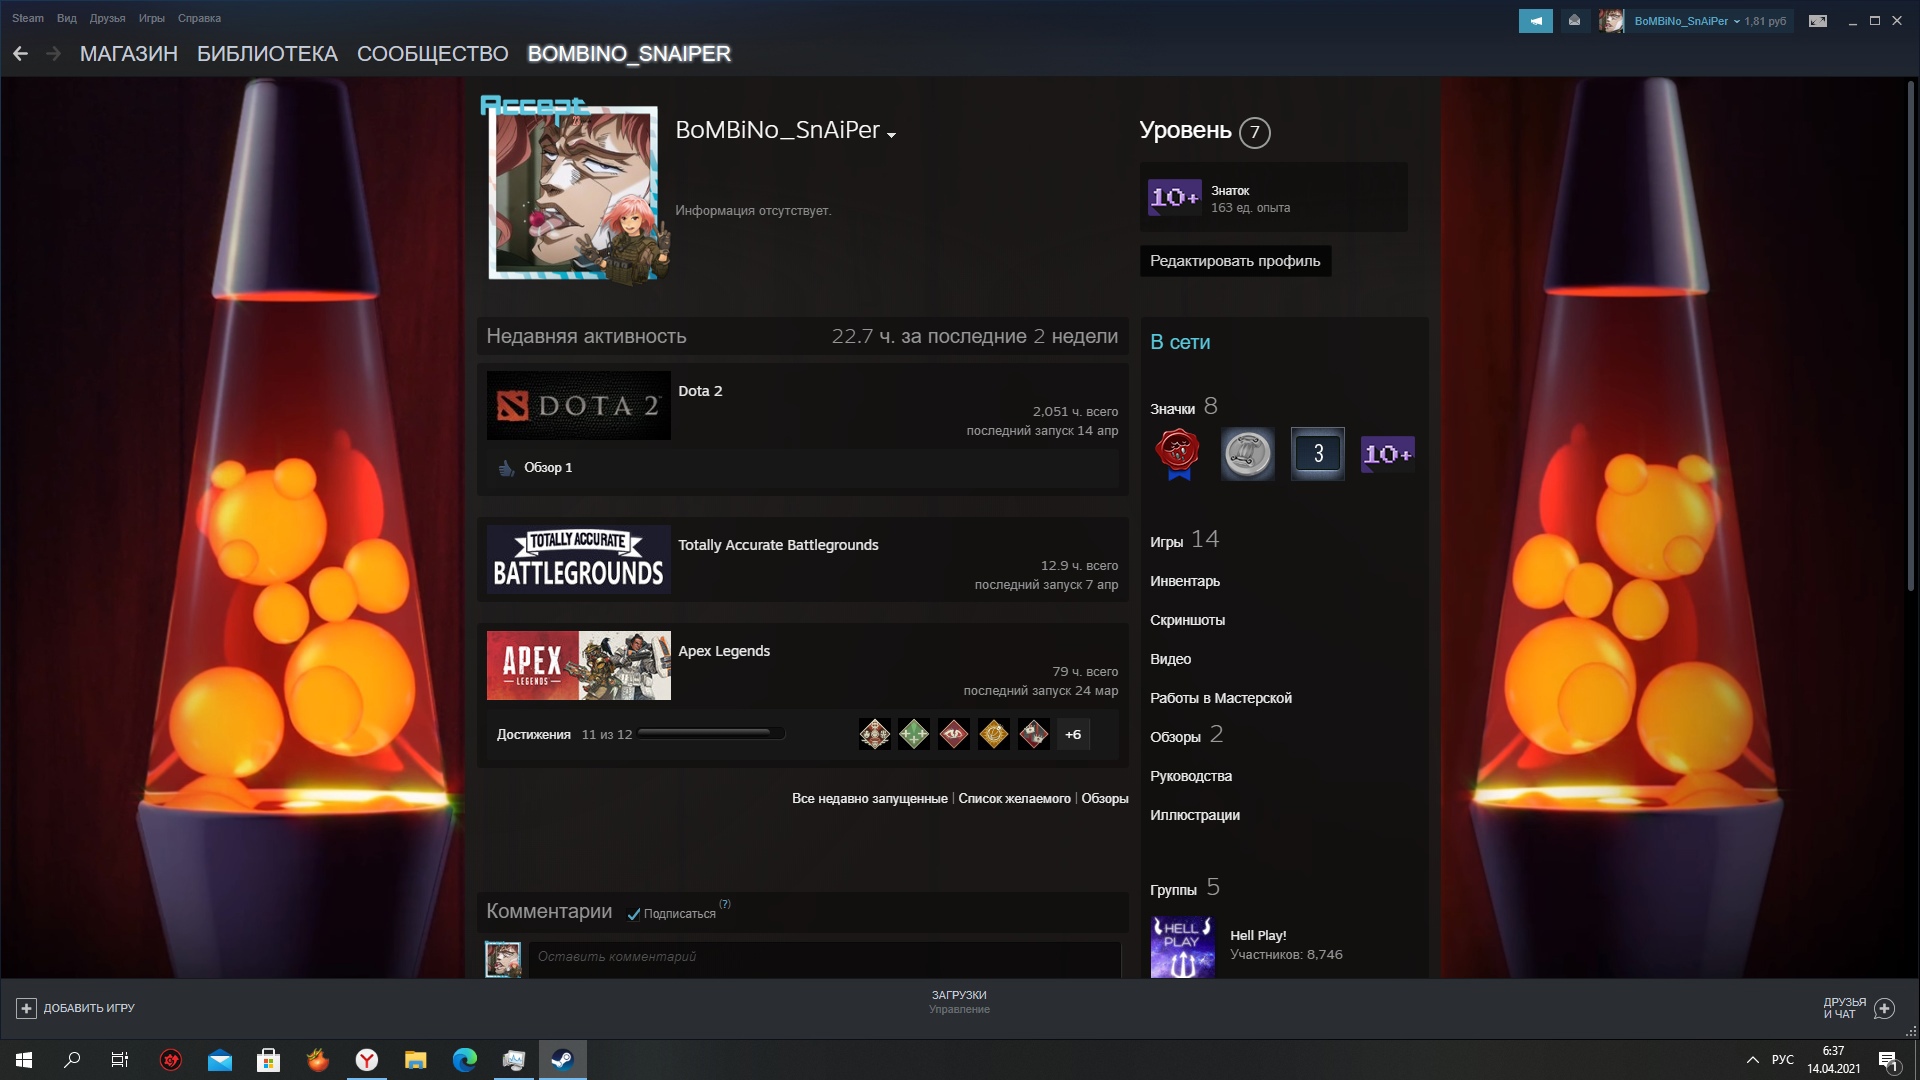The width and height of the screenshot is (1920, 1080).
Task: Open Totally Accurate Battlegrounds banner
Action: tap(579, 560)
